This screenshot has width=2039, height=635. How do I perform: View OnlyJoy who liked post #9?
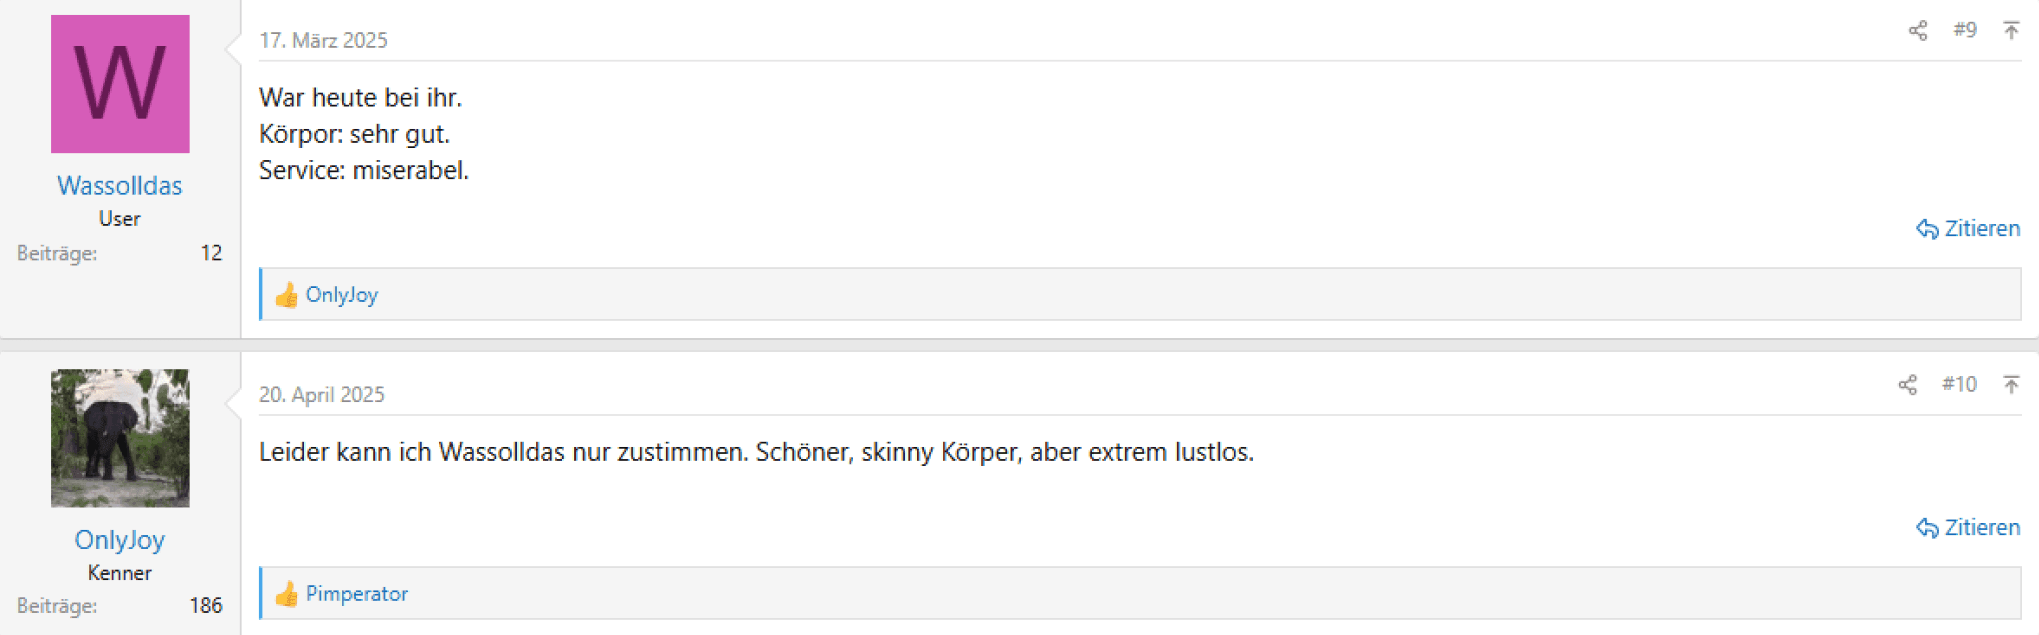coord(342,294)
